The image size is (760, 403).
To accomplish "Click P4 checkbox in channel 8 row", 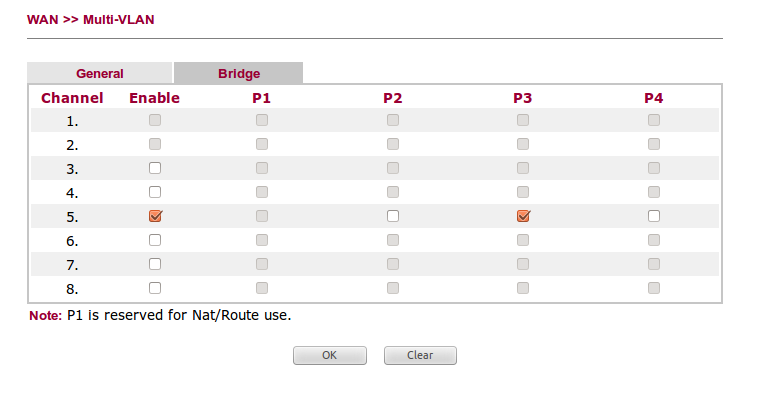I will click(x=653, y=288).
